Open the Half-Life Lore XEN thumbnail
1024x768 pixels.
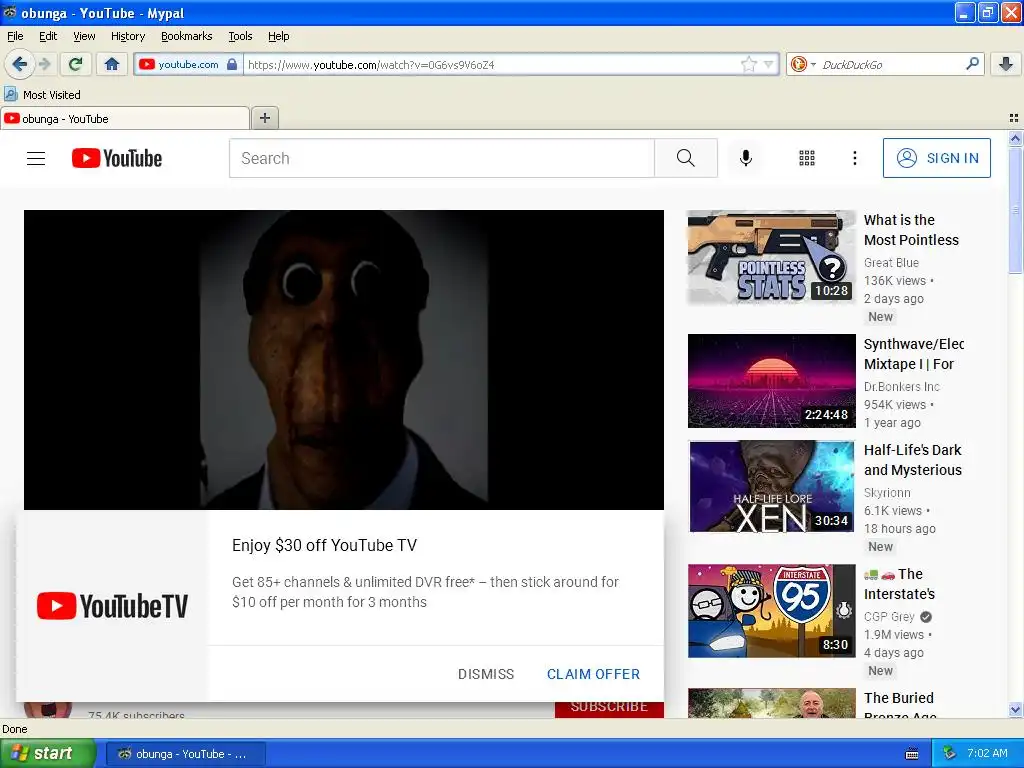coord(771,487)
